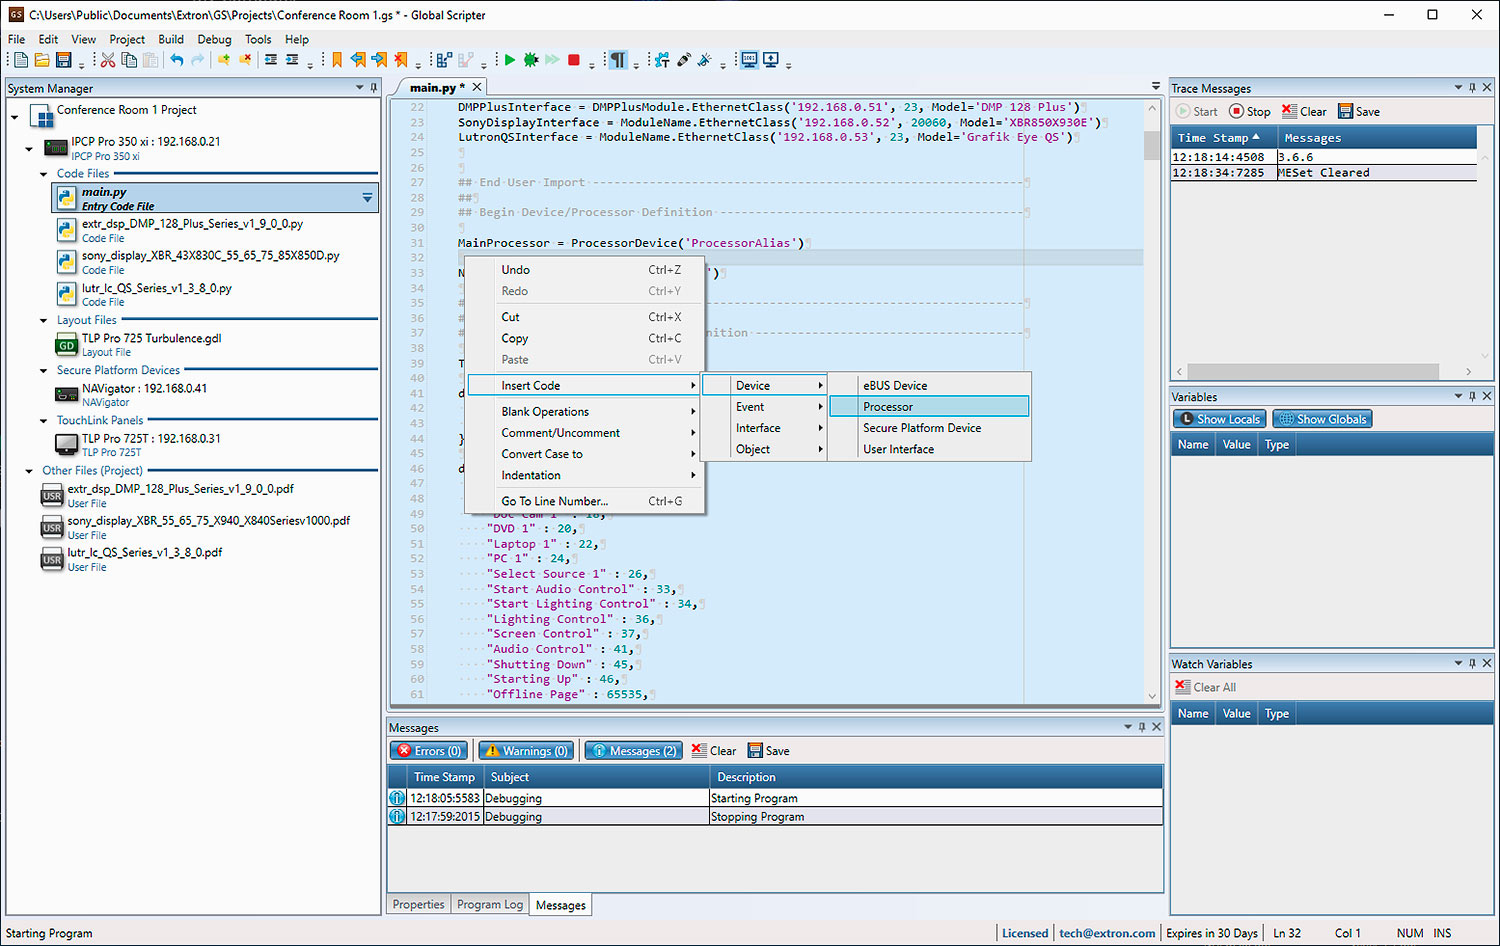Click the Open folder toolbar icon
1500x946 pixels.
pyautogui.click(x=42, y=60)
